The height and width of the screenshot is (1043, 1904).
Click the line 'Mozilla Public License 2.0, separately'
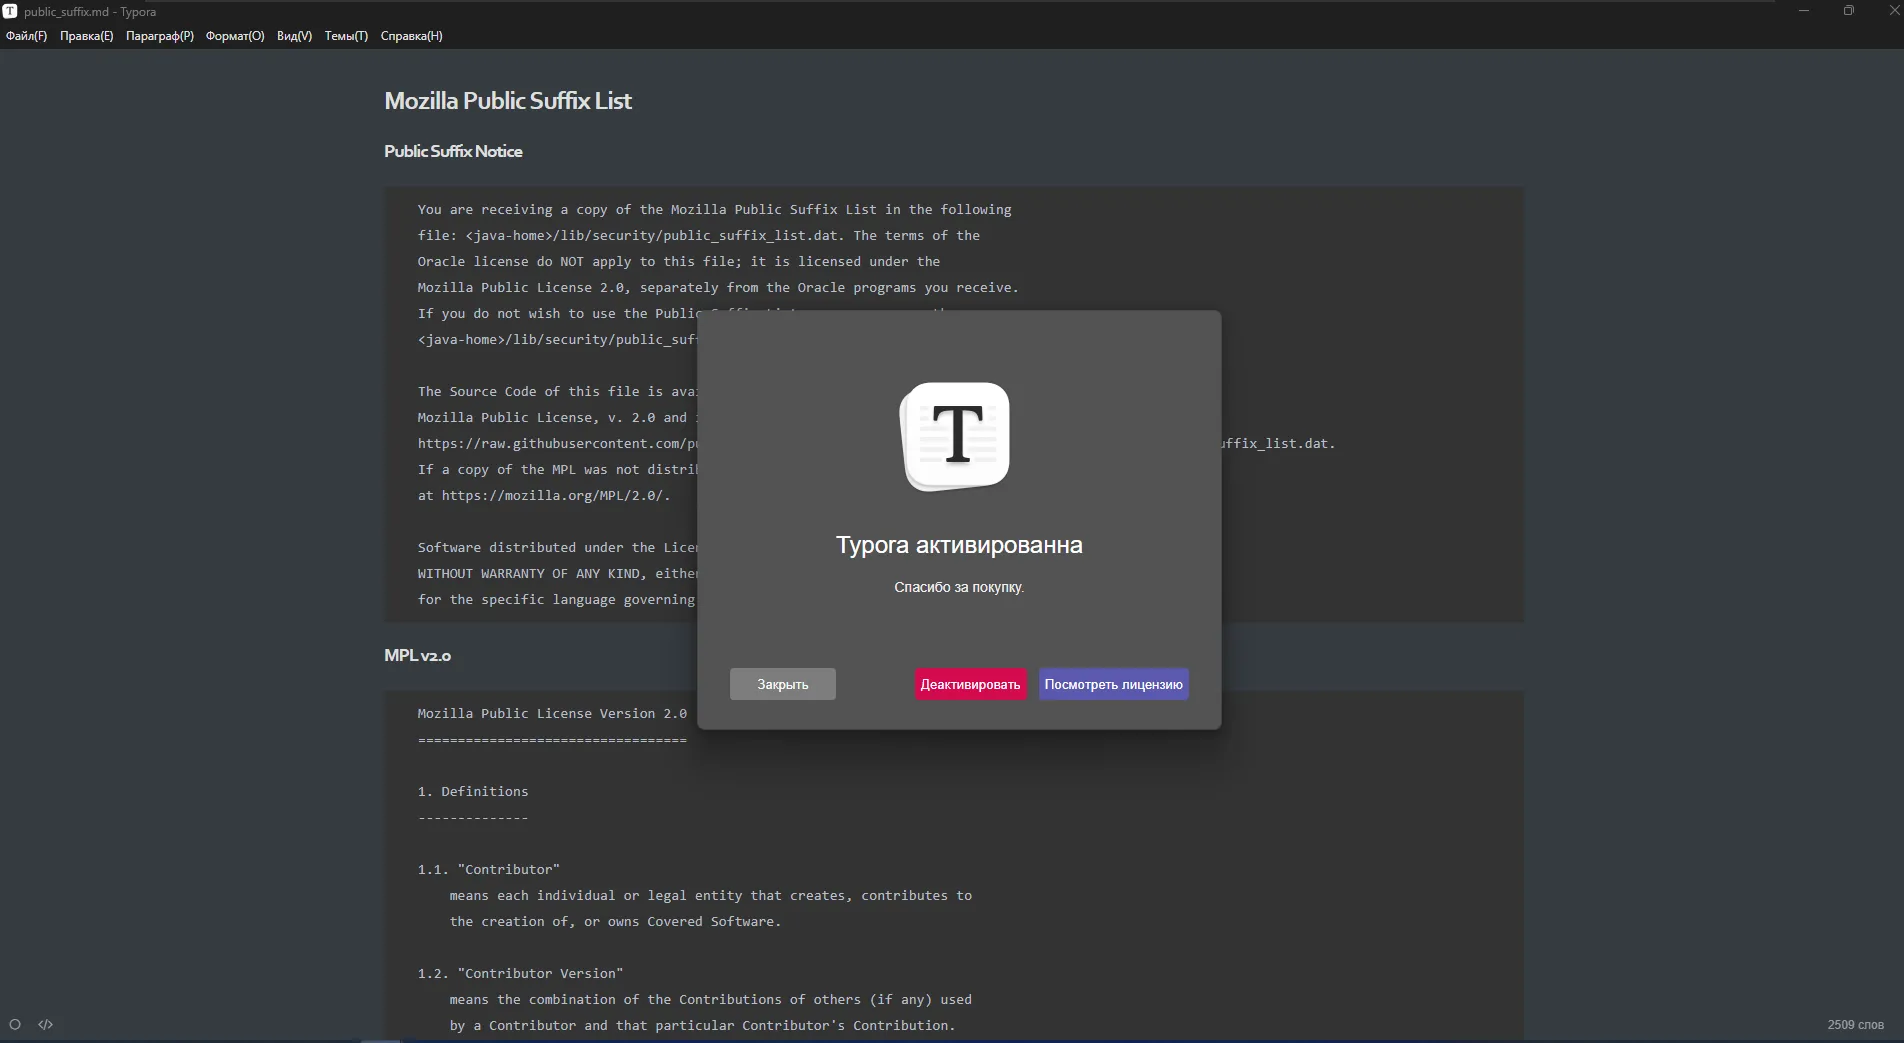pos(718,288)
